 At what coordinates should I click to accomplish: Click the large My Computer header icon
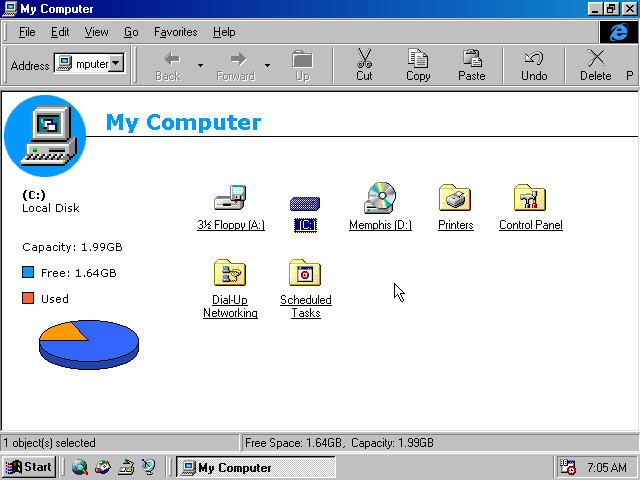pos(45,136)
